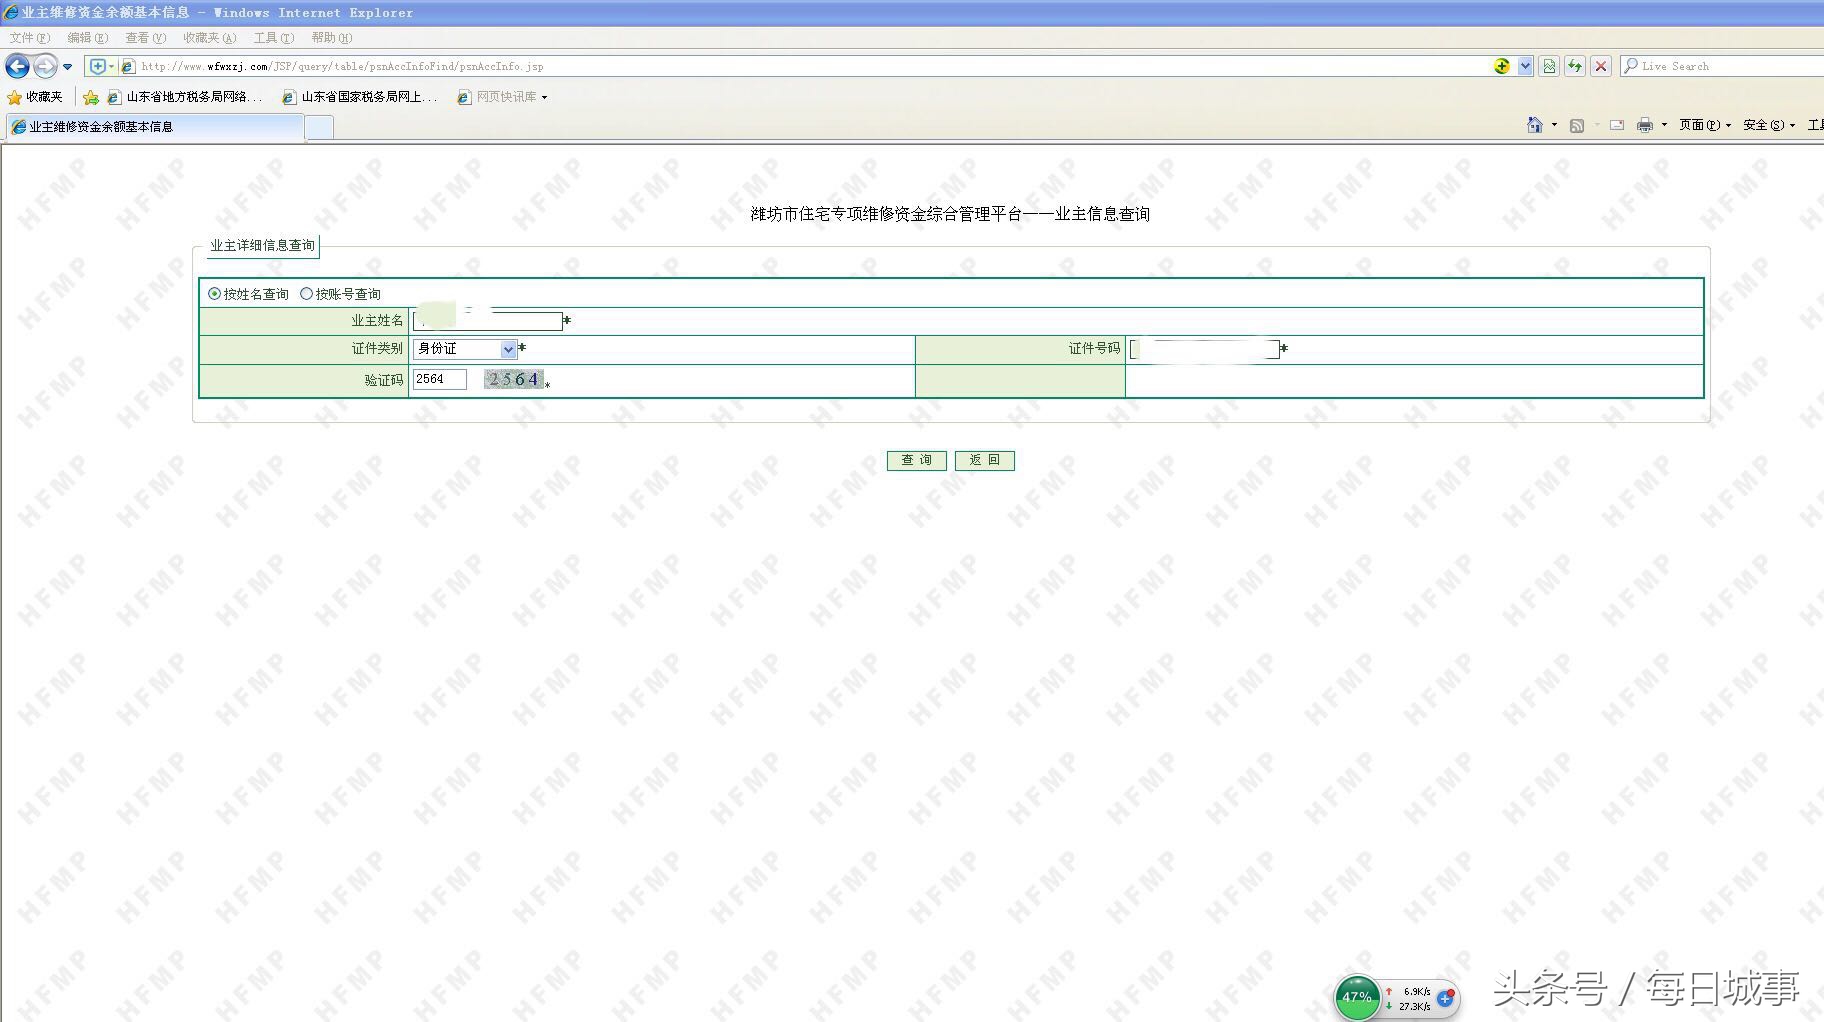1824x1022 pixels.
Task: Click the IE page icon beside URL
Action: pyautogui.click(x=128, y=66)
